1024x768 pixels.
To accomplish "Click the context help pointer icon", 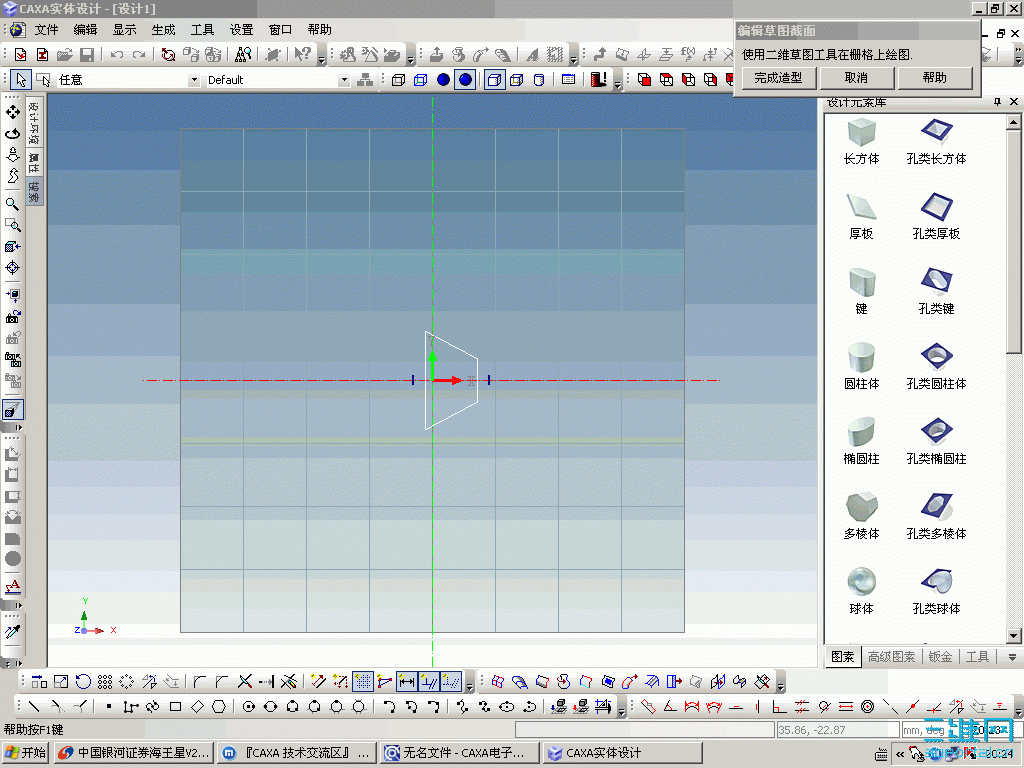I will (x=302, y=55).
